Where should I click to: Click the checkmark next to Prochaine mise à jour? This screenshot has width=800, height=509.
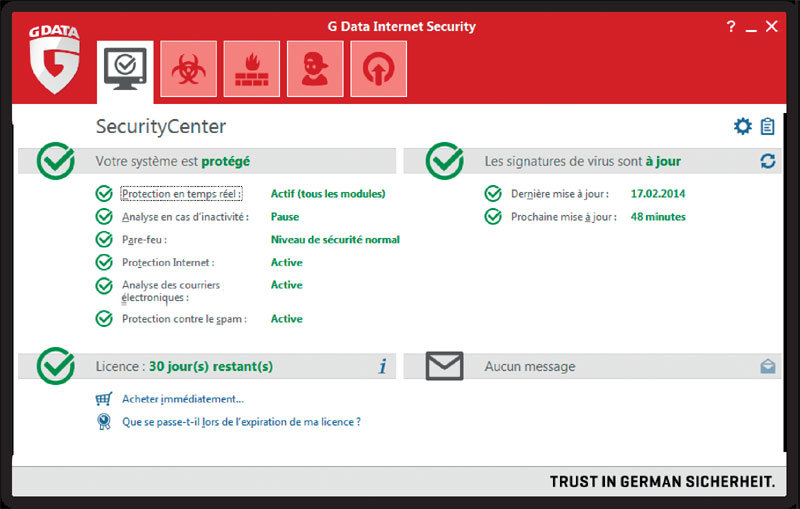(x=493, y=217)
